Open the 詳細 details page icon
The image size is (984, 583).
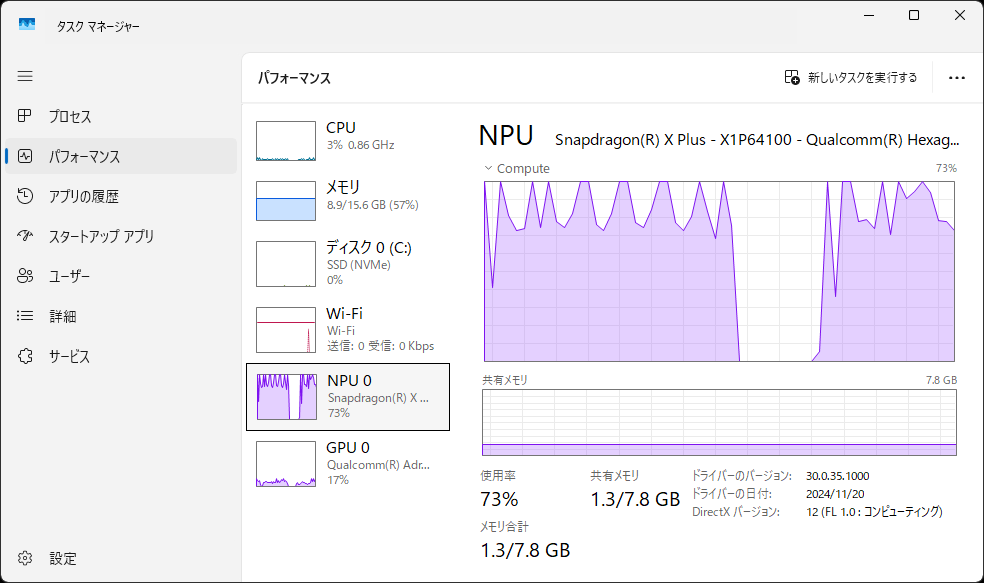[x=25, y=316]
